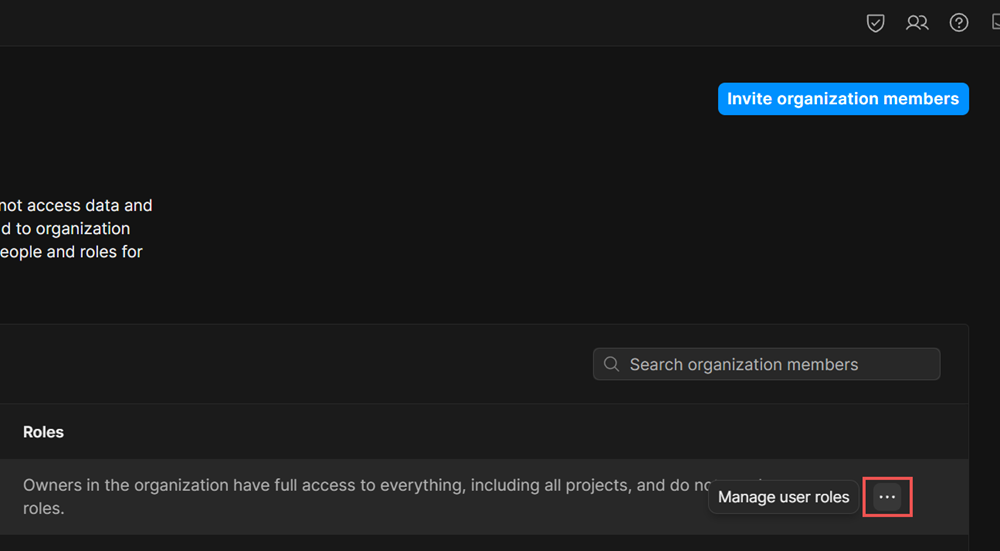This screenshot has width=1000, height=551.
Task: Open the people/team icon in top bar
Action: [x=917, y=23]
